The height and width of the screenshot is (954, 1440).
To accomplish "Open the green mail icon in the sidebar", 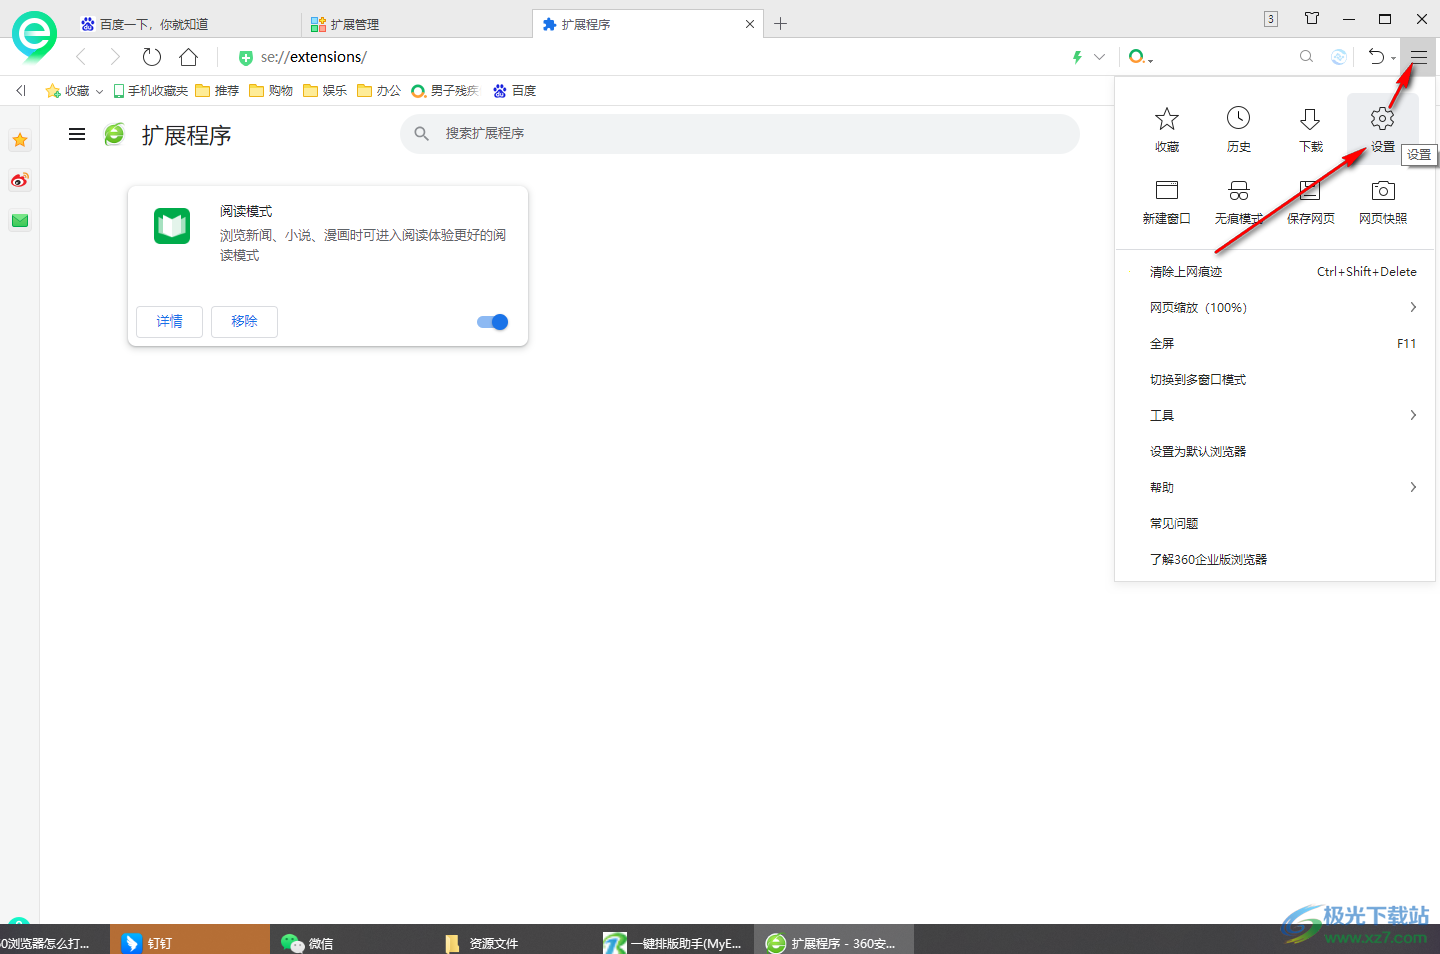I will coord(20,220).
